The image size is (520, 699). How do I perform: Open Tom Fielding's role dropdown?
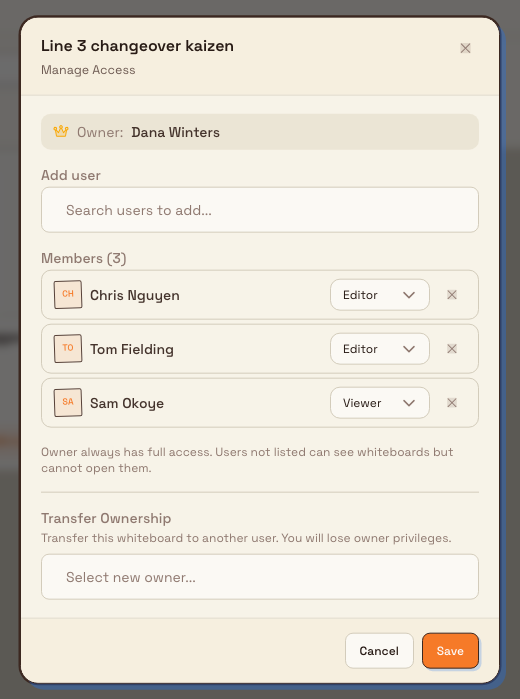pos(380,349)
